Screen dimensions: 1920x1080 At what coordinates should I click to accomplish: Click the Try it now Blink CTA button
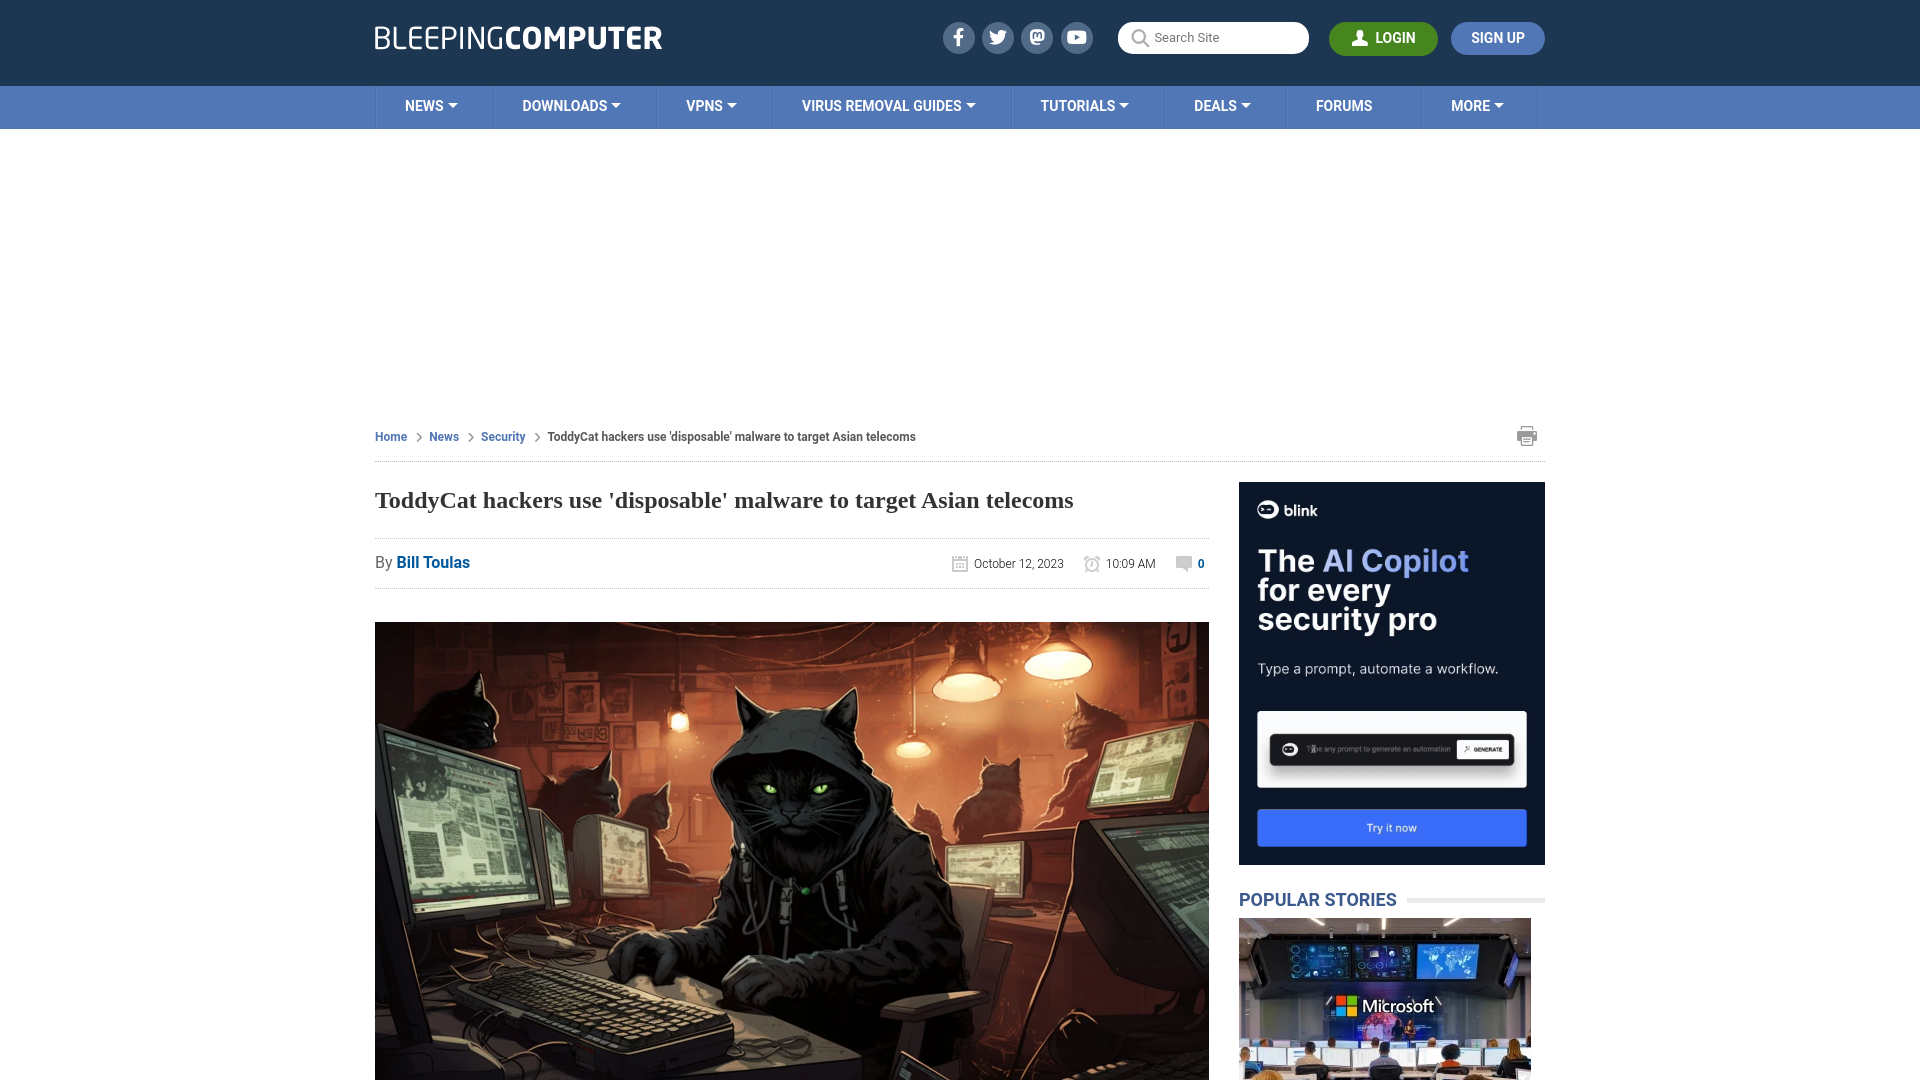pyautogui.click(x=1391, y=827)
